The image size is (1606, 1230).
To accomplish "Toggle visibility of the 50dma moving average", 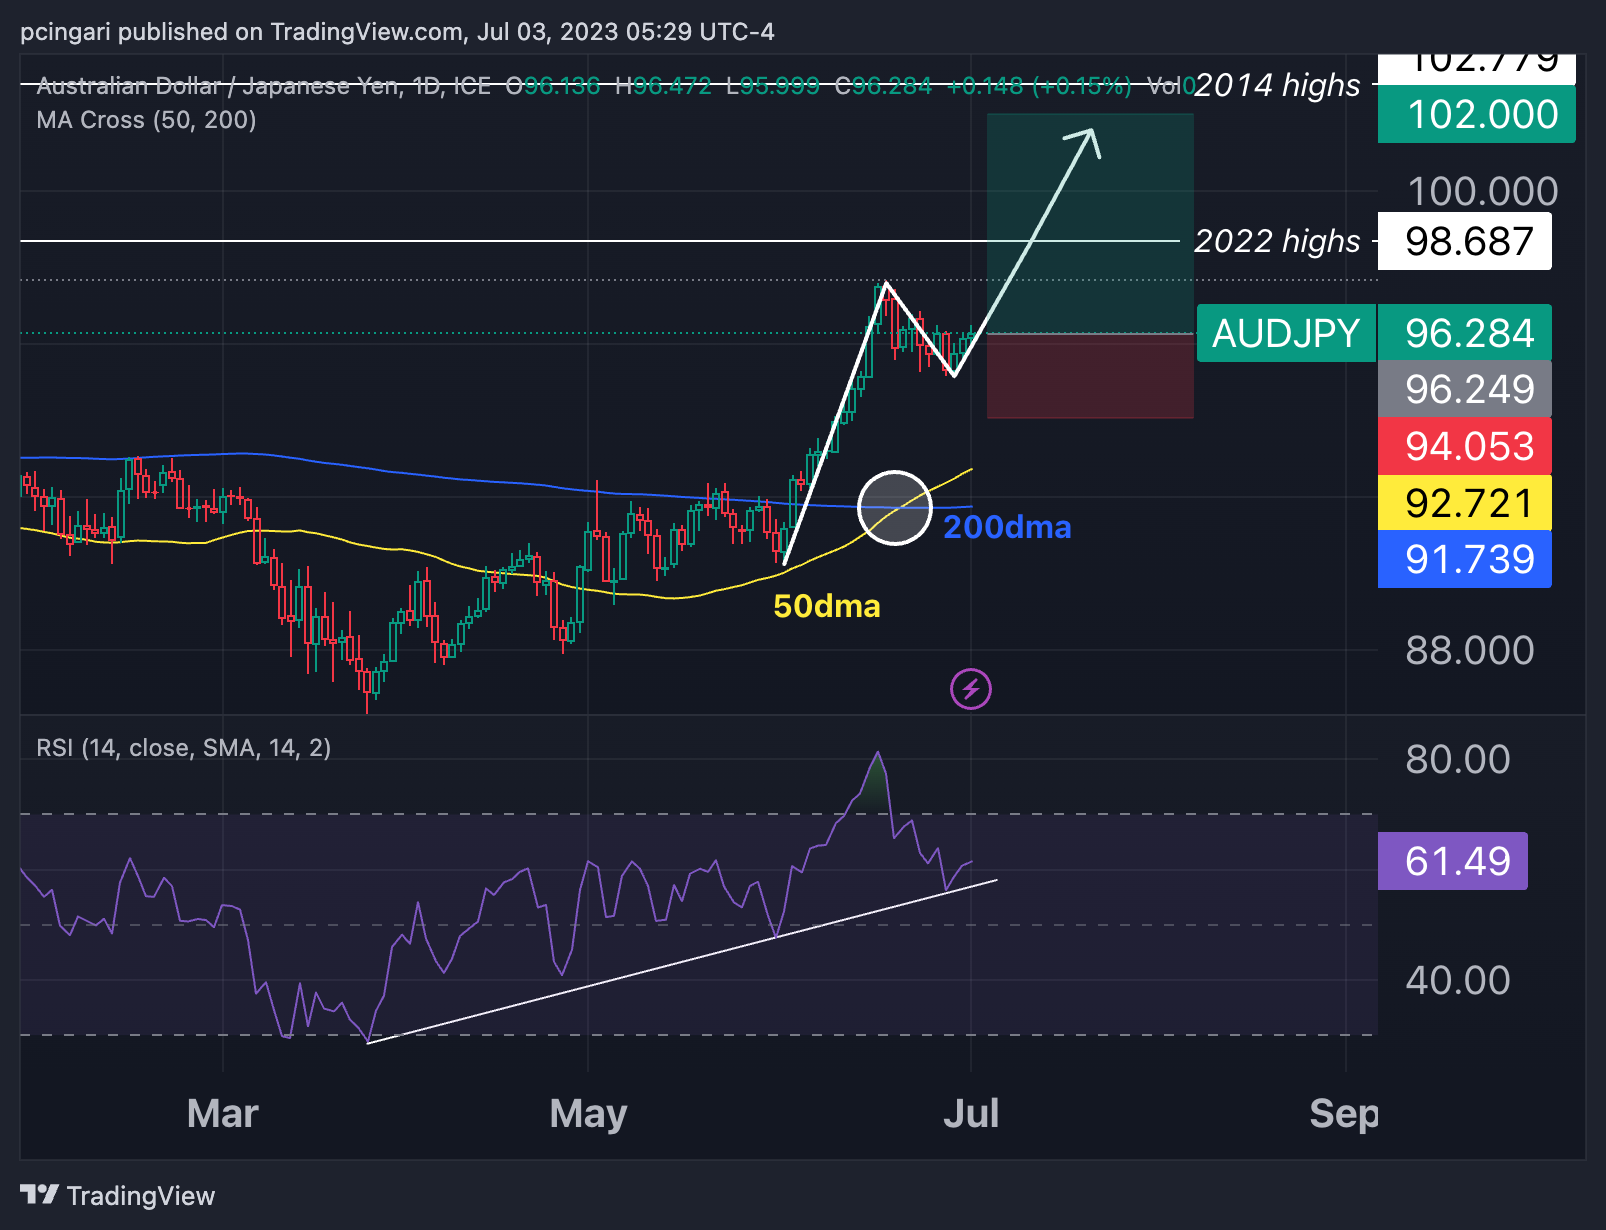I will pos(826,606).
